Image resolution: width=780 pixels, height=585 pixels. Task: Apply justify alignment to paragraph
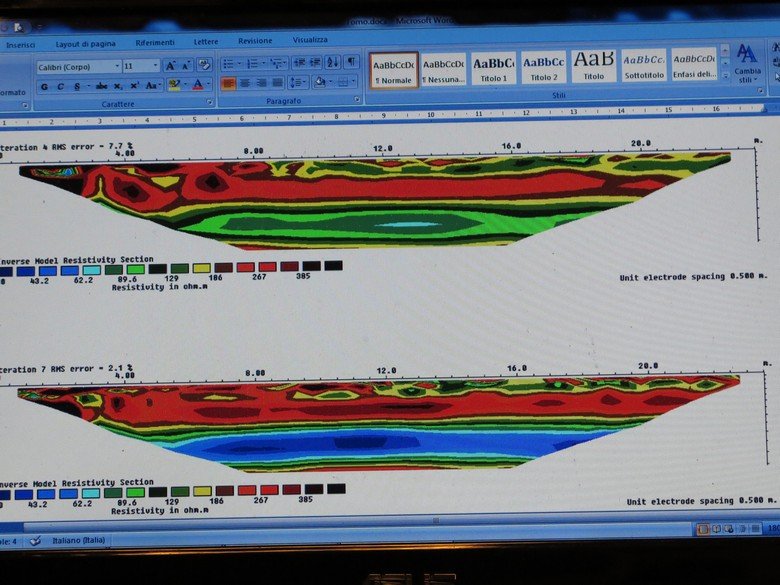pyautogui.click(x=277, y=84)
